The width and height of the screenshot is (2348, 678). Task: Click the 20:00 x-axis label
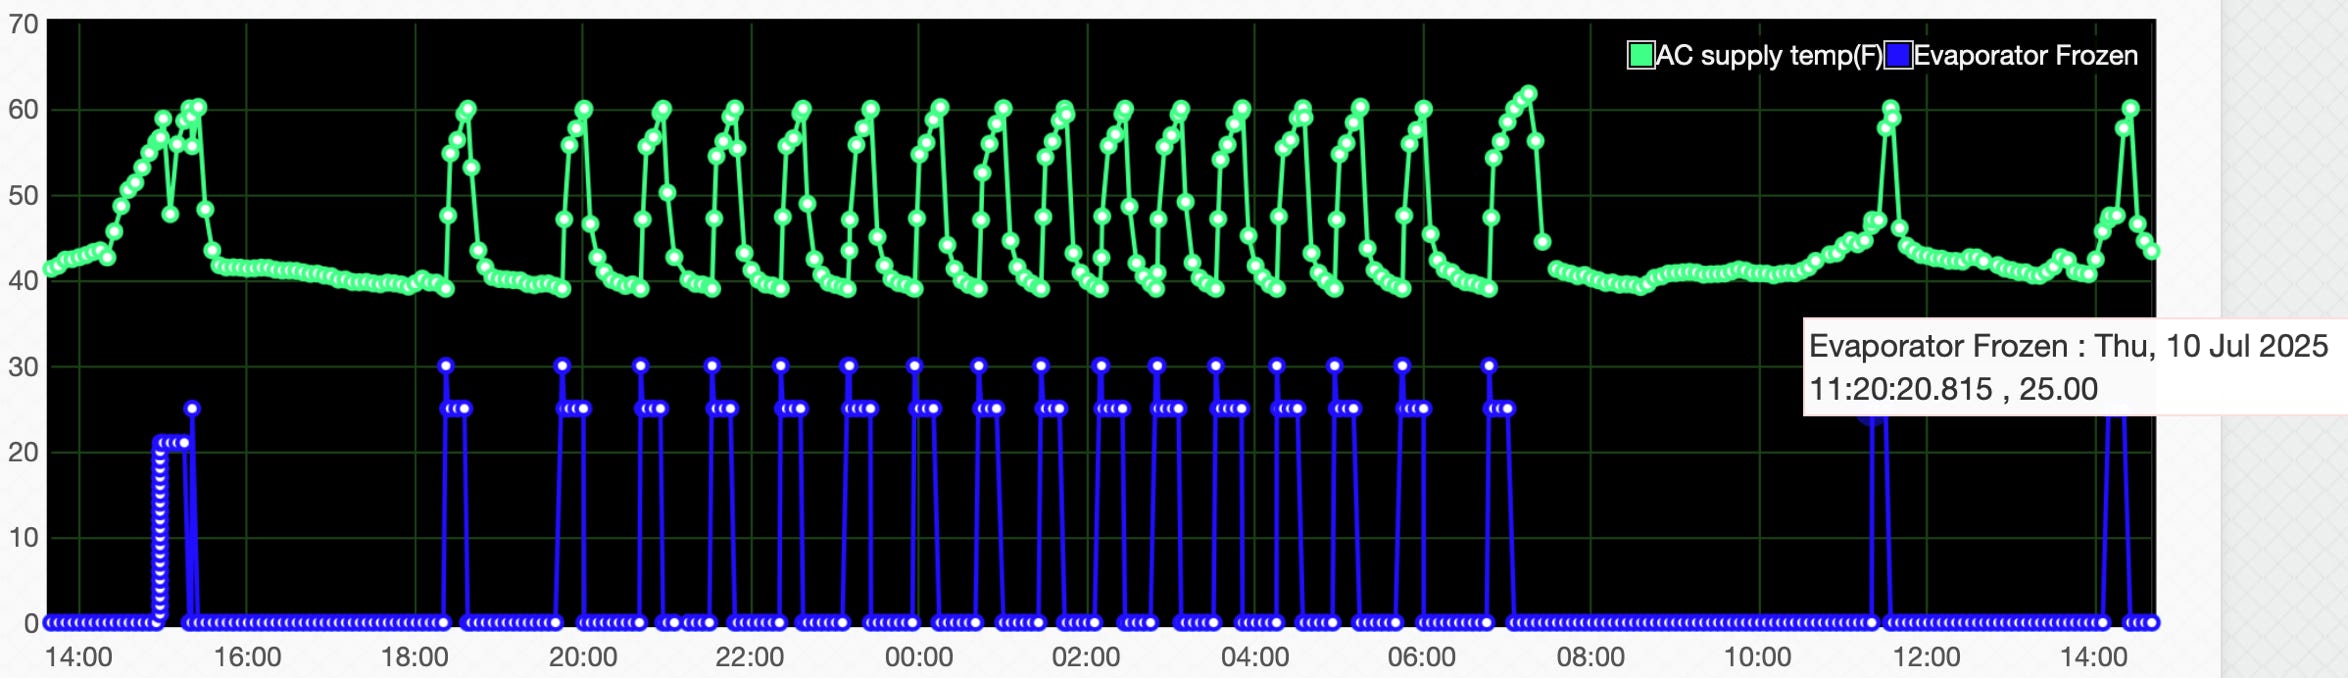582,657
